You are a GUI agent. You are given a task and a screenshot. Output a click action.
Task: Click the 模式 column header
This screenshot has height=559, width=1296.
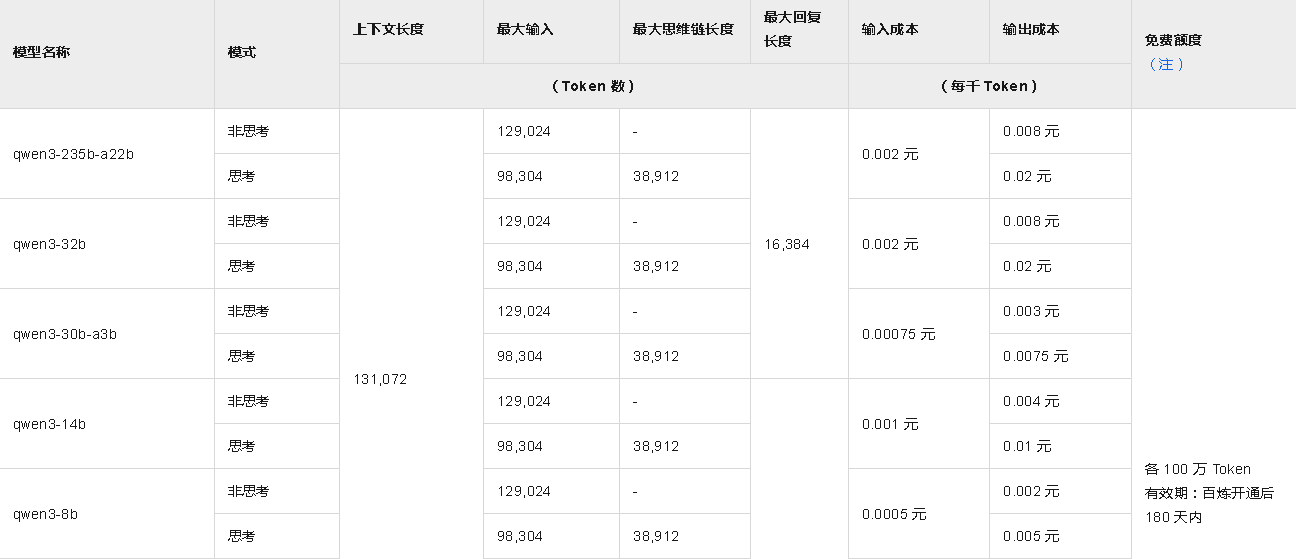coord(242,52)
